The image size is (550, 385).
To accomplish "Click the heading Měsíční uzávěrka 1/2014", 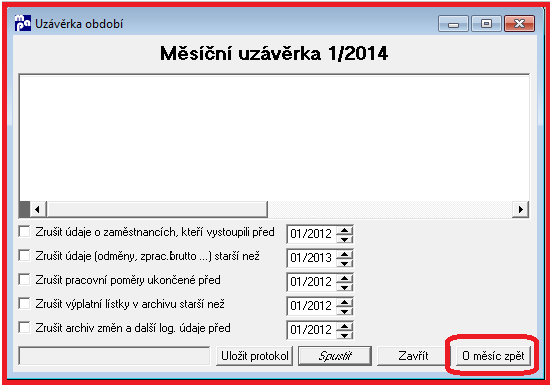I will (x=274, y=54).
